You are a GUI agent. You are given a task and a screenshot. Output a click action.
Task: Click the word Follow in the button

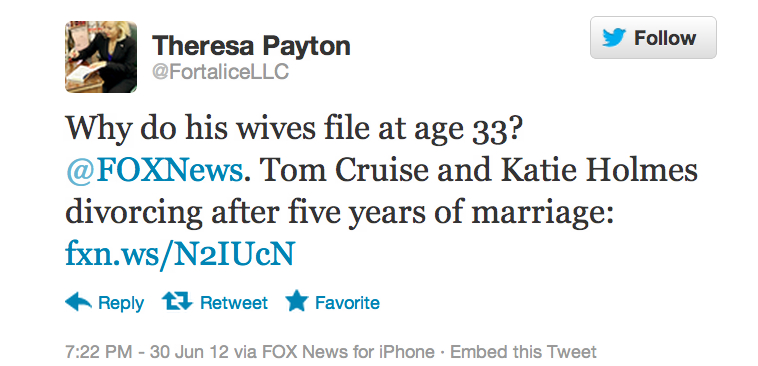click(x=665, y=38)
